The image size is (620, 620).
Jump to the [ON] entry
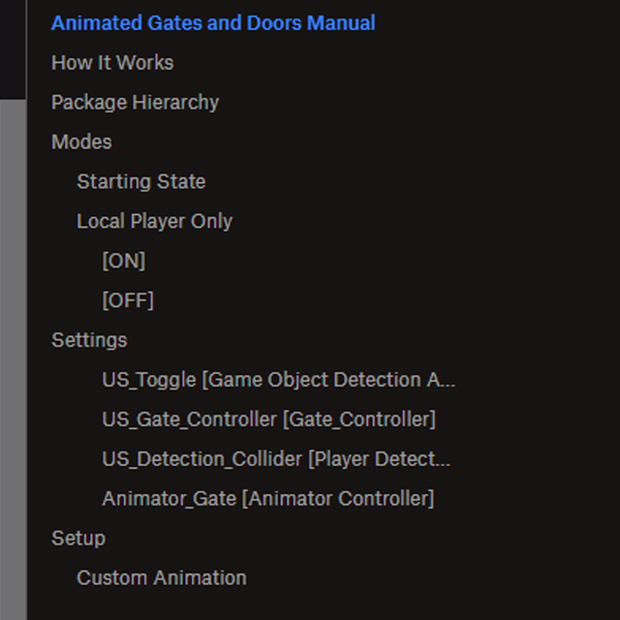(124, 261)
